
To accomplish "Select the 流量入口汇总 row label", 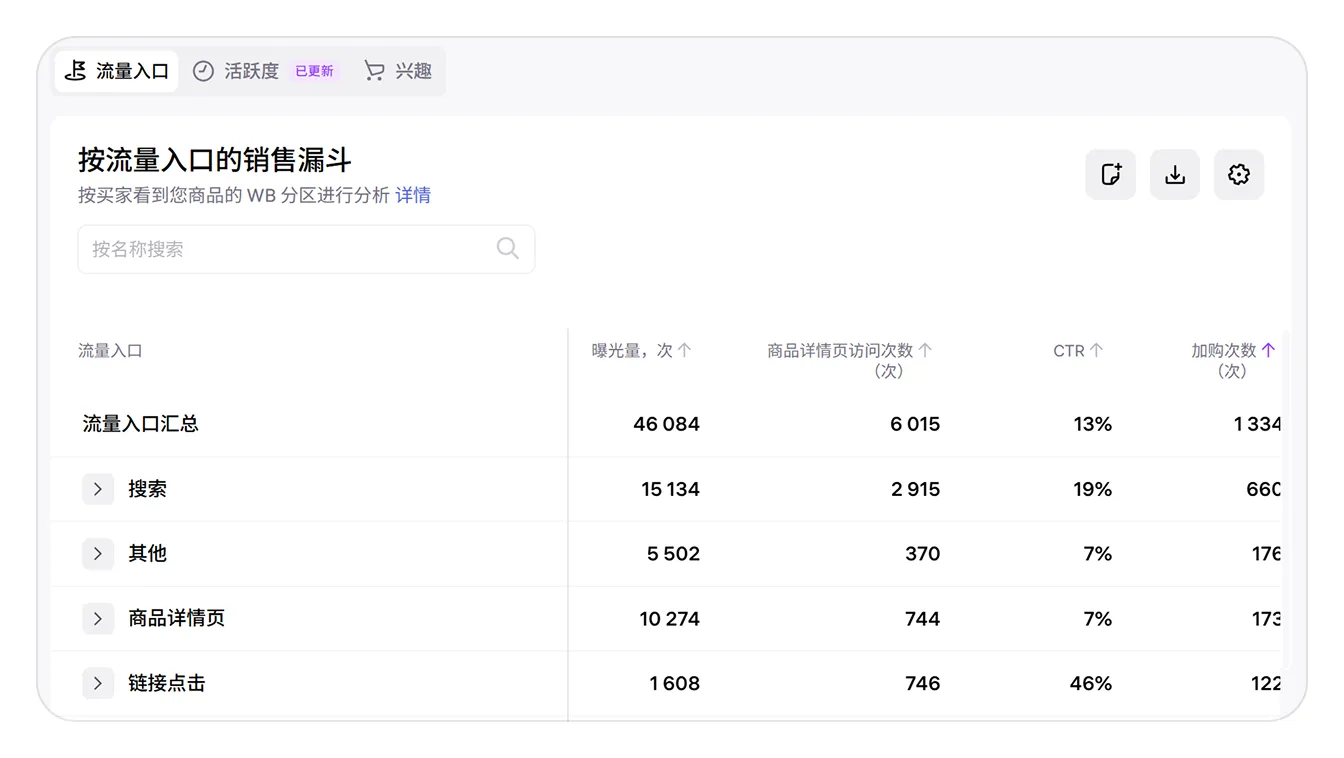I will click(141, 424).
